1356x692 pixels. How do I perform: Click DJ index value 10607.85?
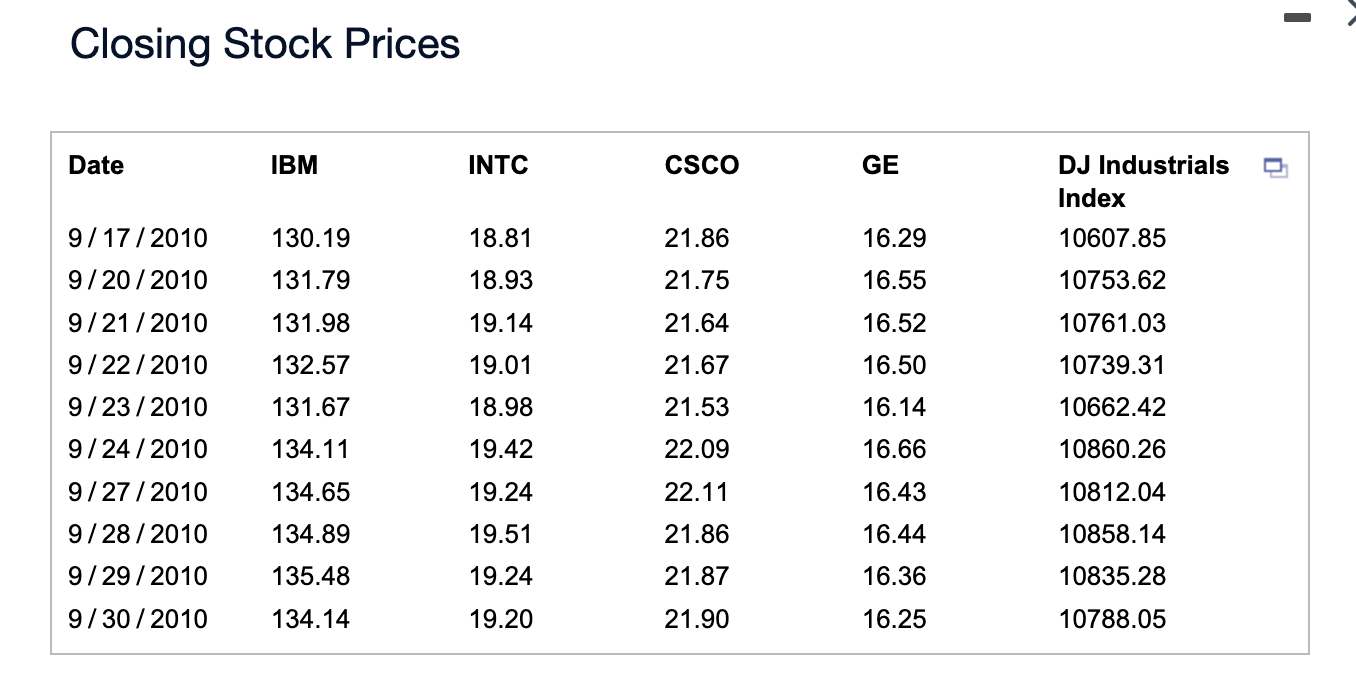tap(1112, 238)
